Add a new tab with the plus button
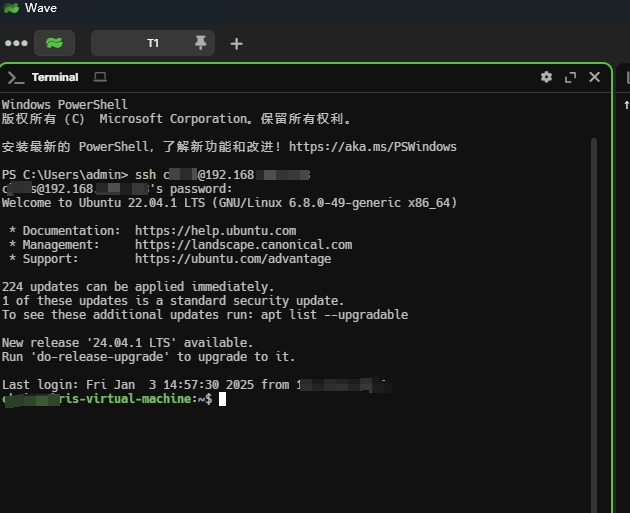This screenshot has height=513, width=630. 236,43
